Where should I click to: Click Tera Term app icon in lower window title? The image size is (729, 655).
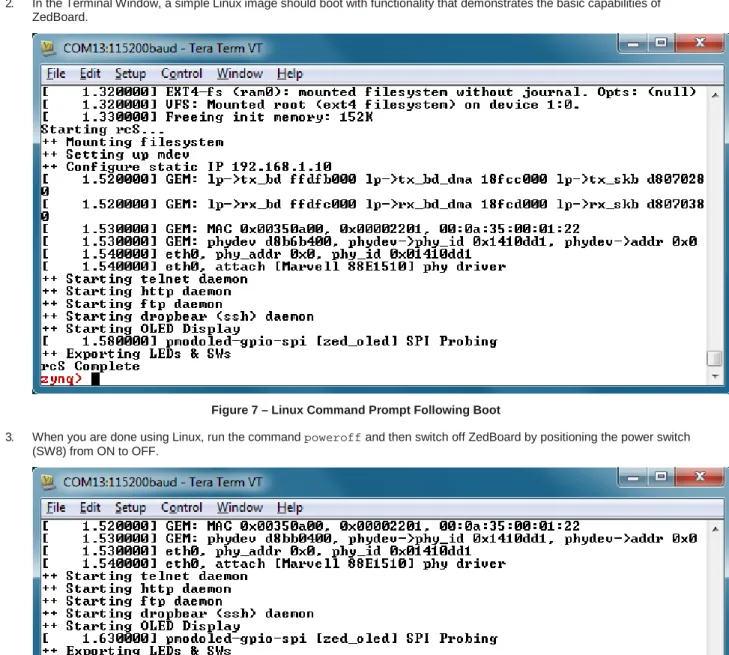coord(48,482)
